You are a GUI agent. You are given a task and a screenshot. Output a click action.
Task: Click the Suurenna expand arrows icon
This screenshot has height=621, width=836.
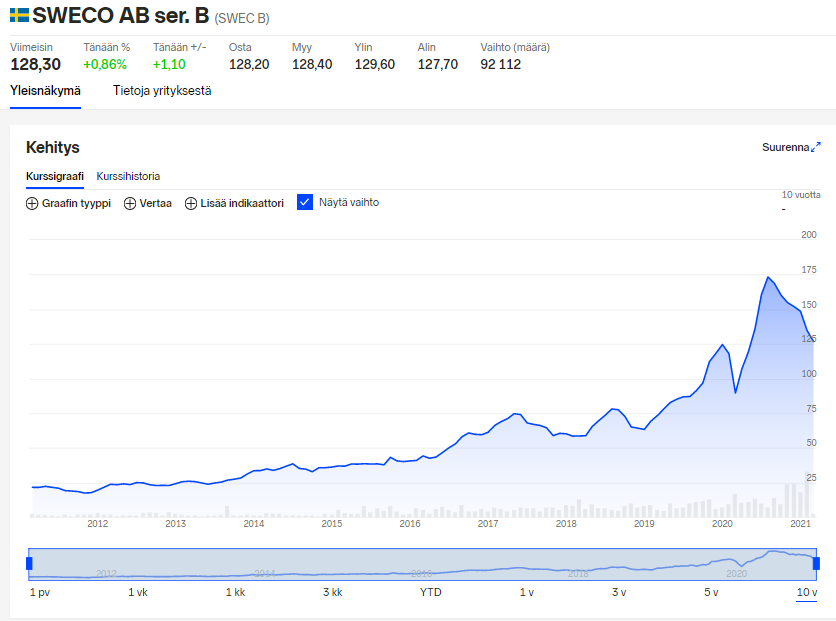816,147
